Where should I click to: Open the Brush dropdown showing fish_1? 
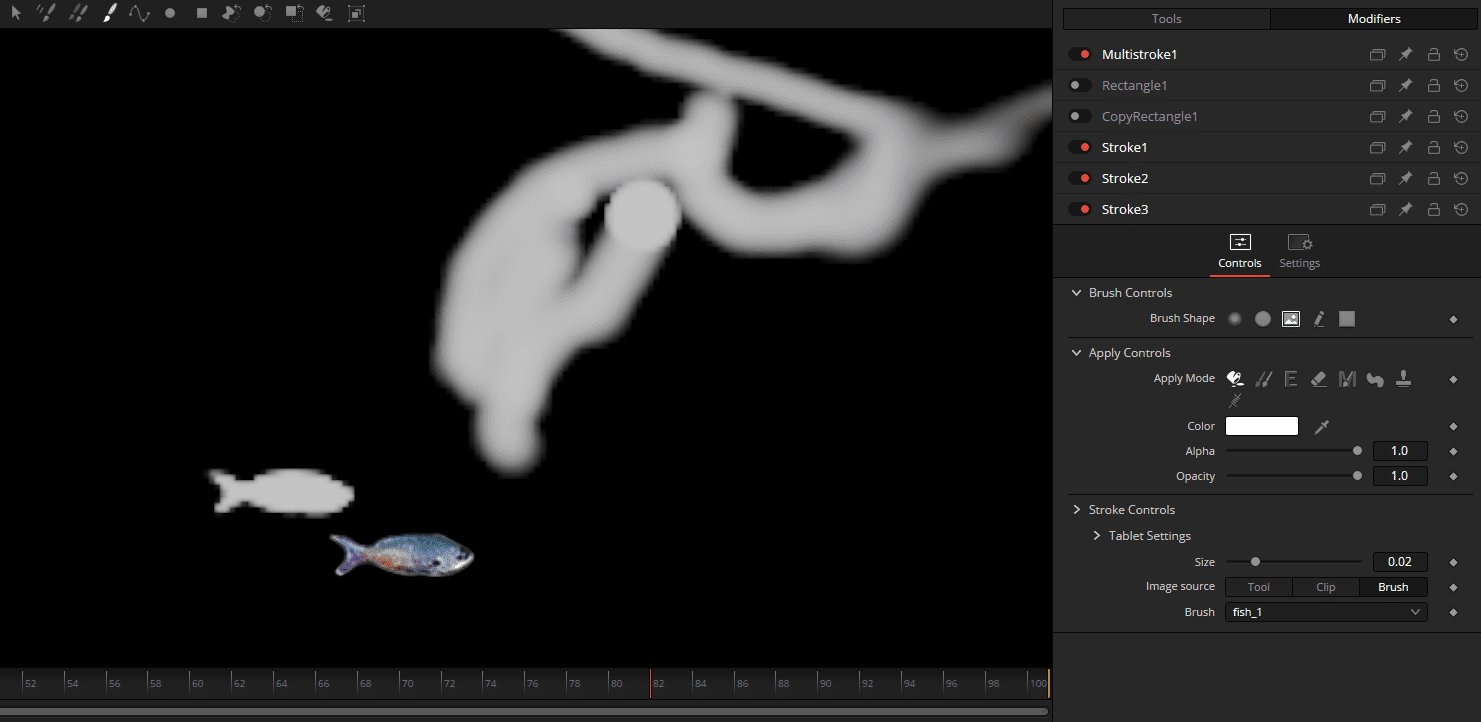pyautogui.click(x=1325, y=611)
